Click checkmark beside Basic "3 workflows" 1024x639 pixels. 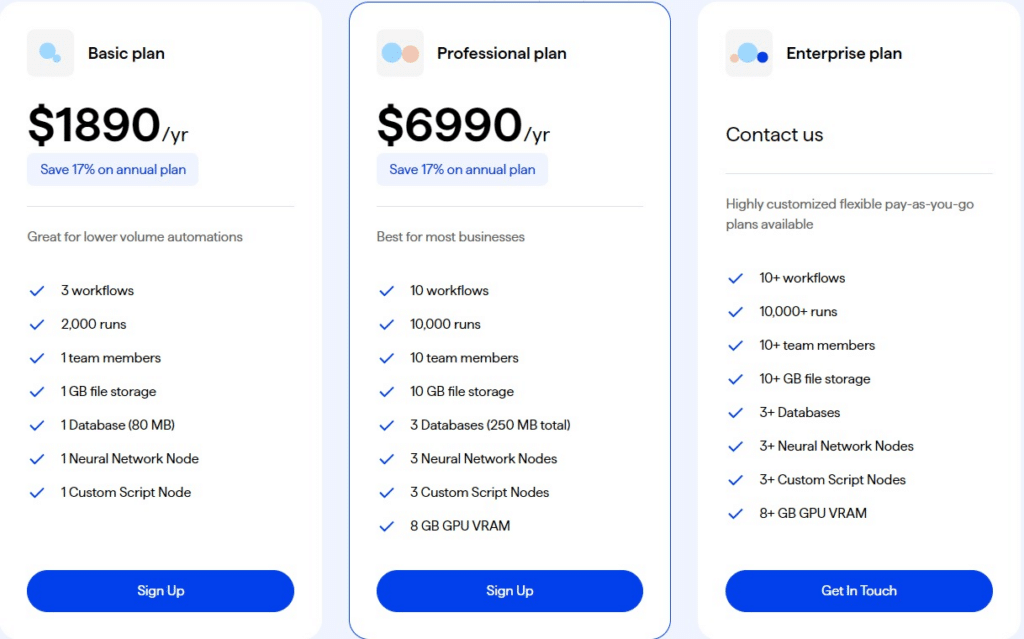click(37, 291)
